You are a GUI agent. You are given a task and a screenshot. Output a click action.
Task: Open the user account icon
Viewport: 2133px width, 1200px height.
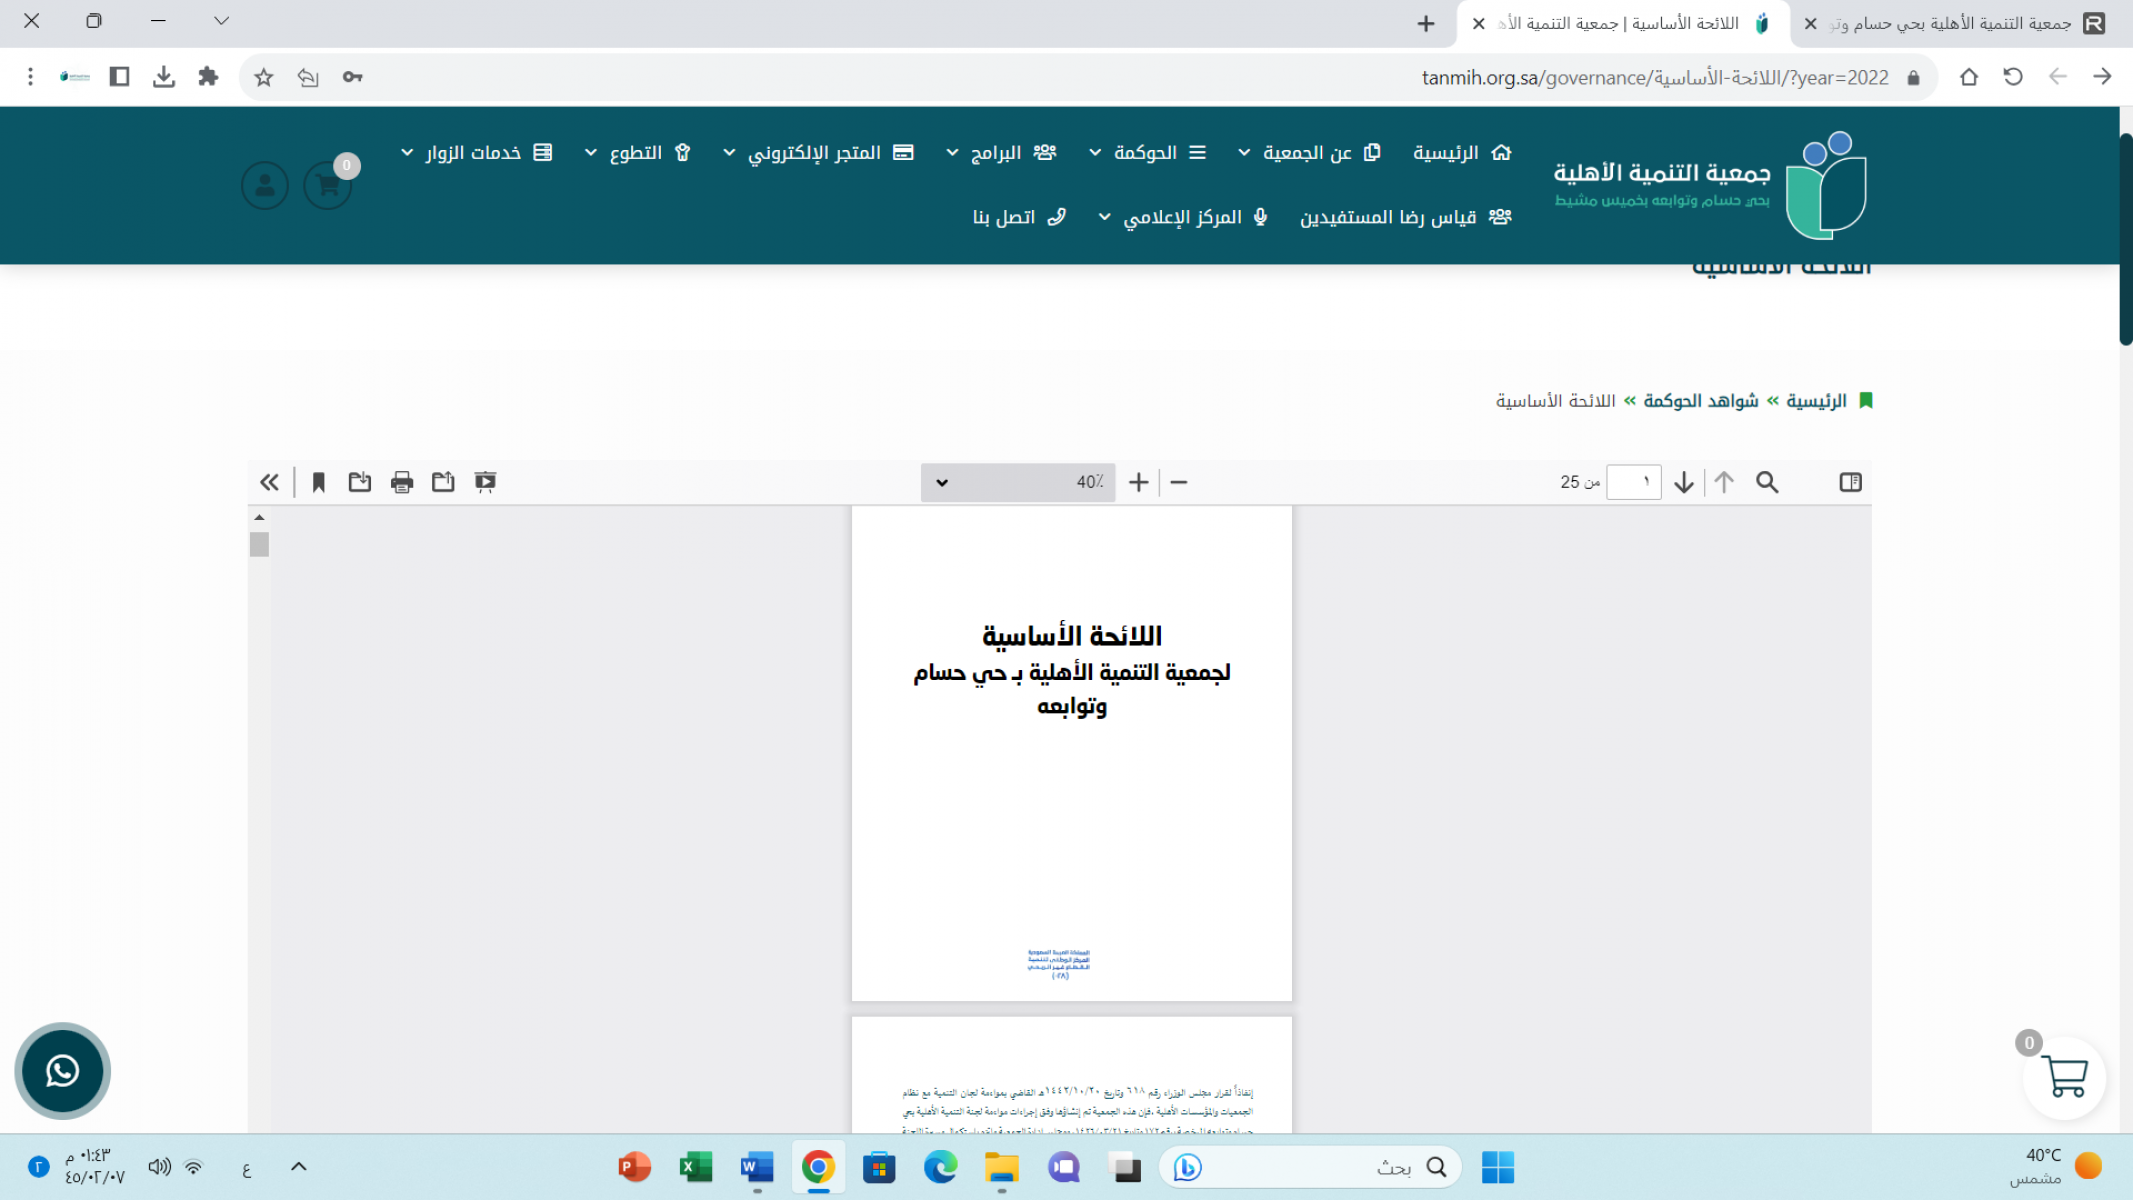pos(265,185)
